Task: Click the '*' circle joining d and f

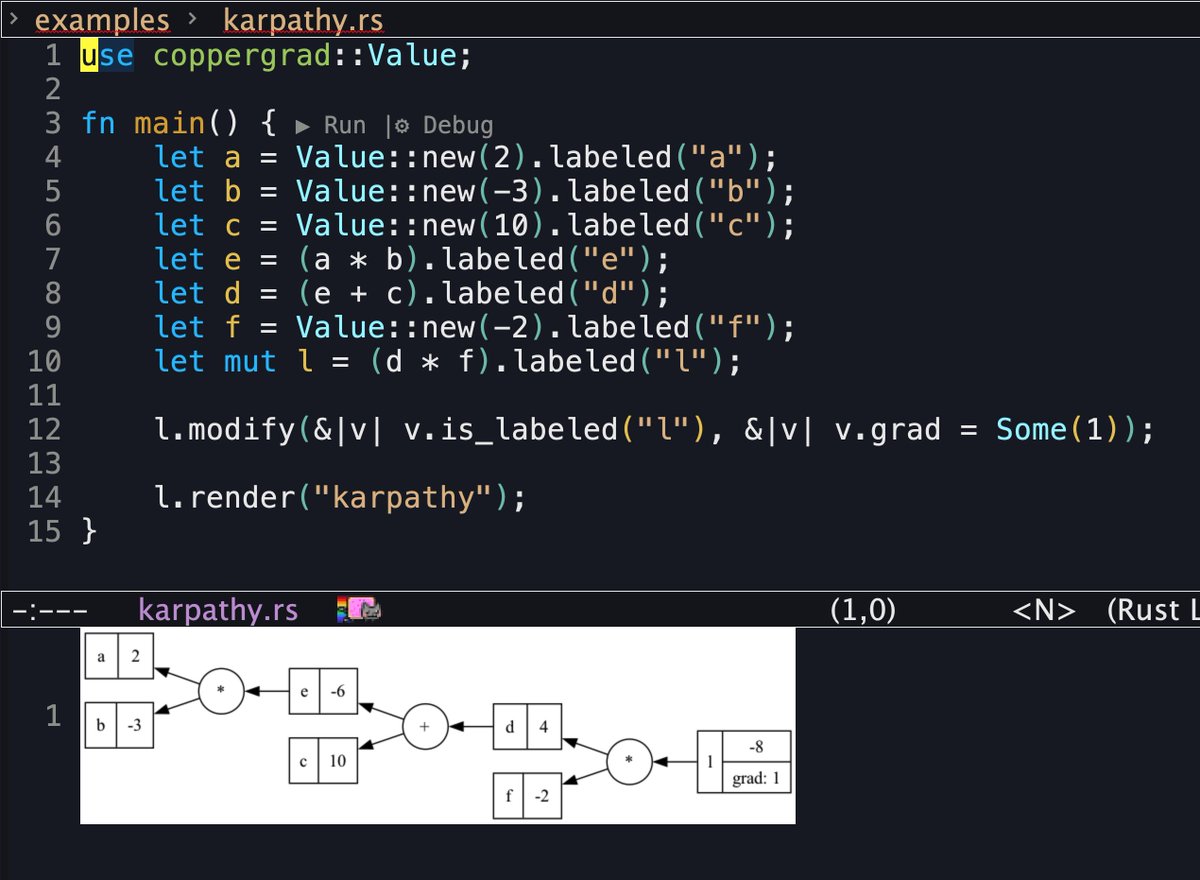Action: (x=630, y=762)
